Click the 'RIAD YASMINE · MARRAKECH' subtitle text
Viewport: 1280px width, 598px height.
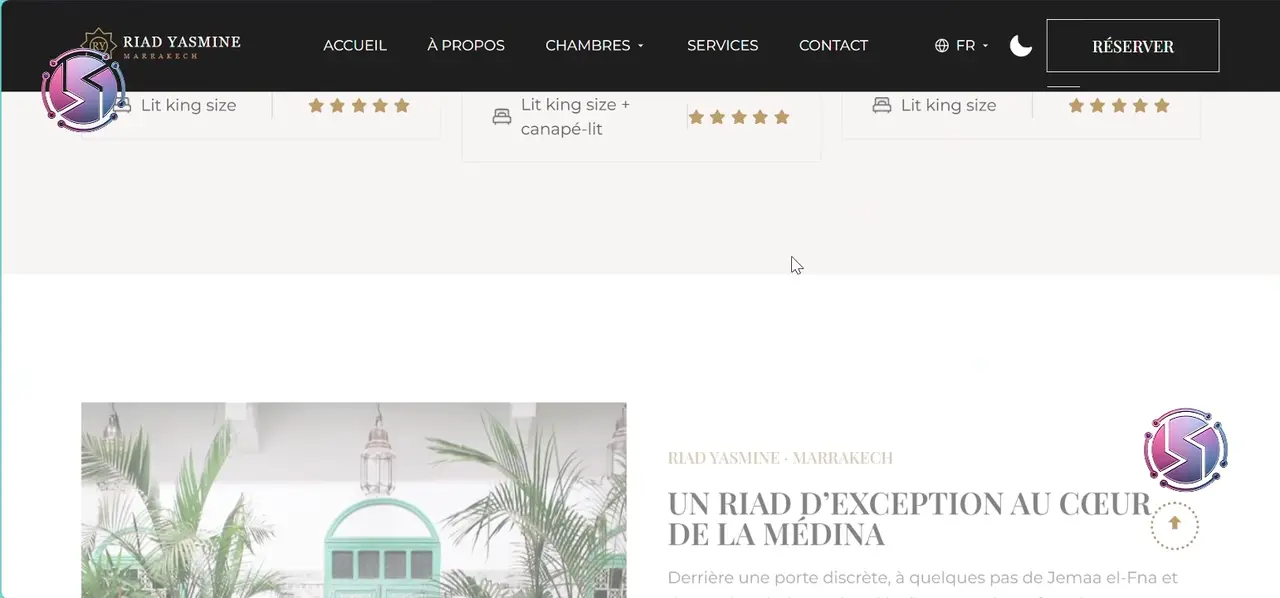click(x=780, y=458)
